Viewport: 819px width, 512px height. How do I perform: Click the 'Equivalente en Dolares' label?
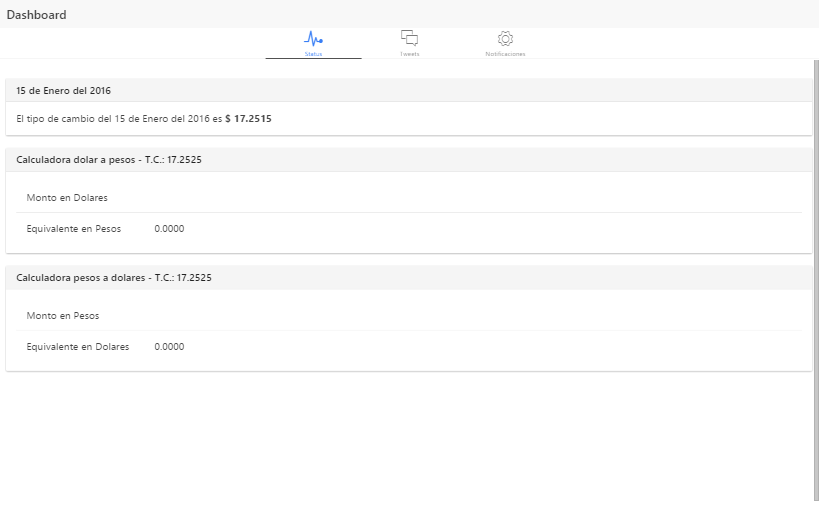point(78,347)
